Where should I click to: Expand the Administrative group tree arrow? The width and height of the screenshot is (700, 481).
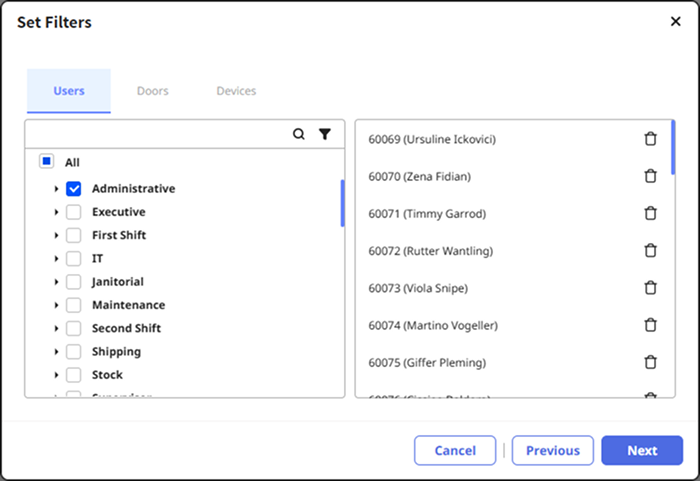click(56, 189)
